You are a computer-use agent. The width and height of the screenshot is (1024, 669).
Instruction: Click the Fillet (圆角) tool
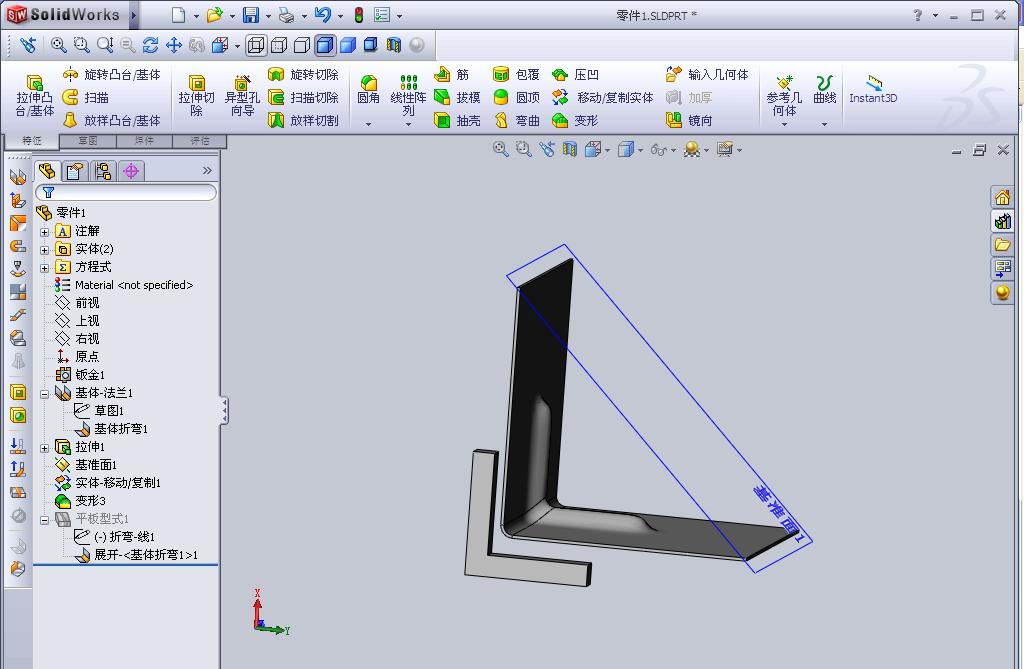[x=368, y=90]
